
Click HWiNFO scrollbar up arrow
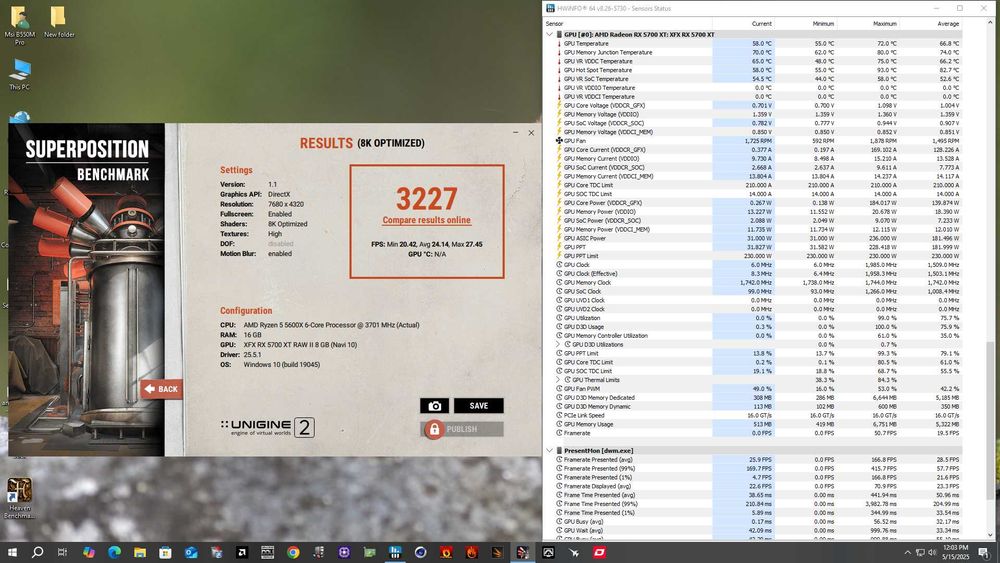pos(990,23)
